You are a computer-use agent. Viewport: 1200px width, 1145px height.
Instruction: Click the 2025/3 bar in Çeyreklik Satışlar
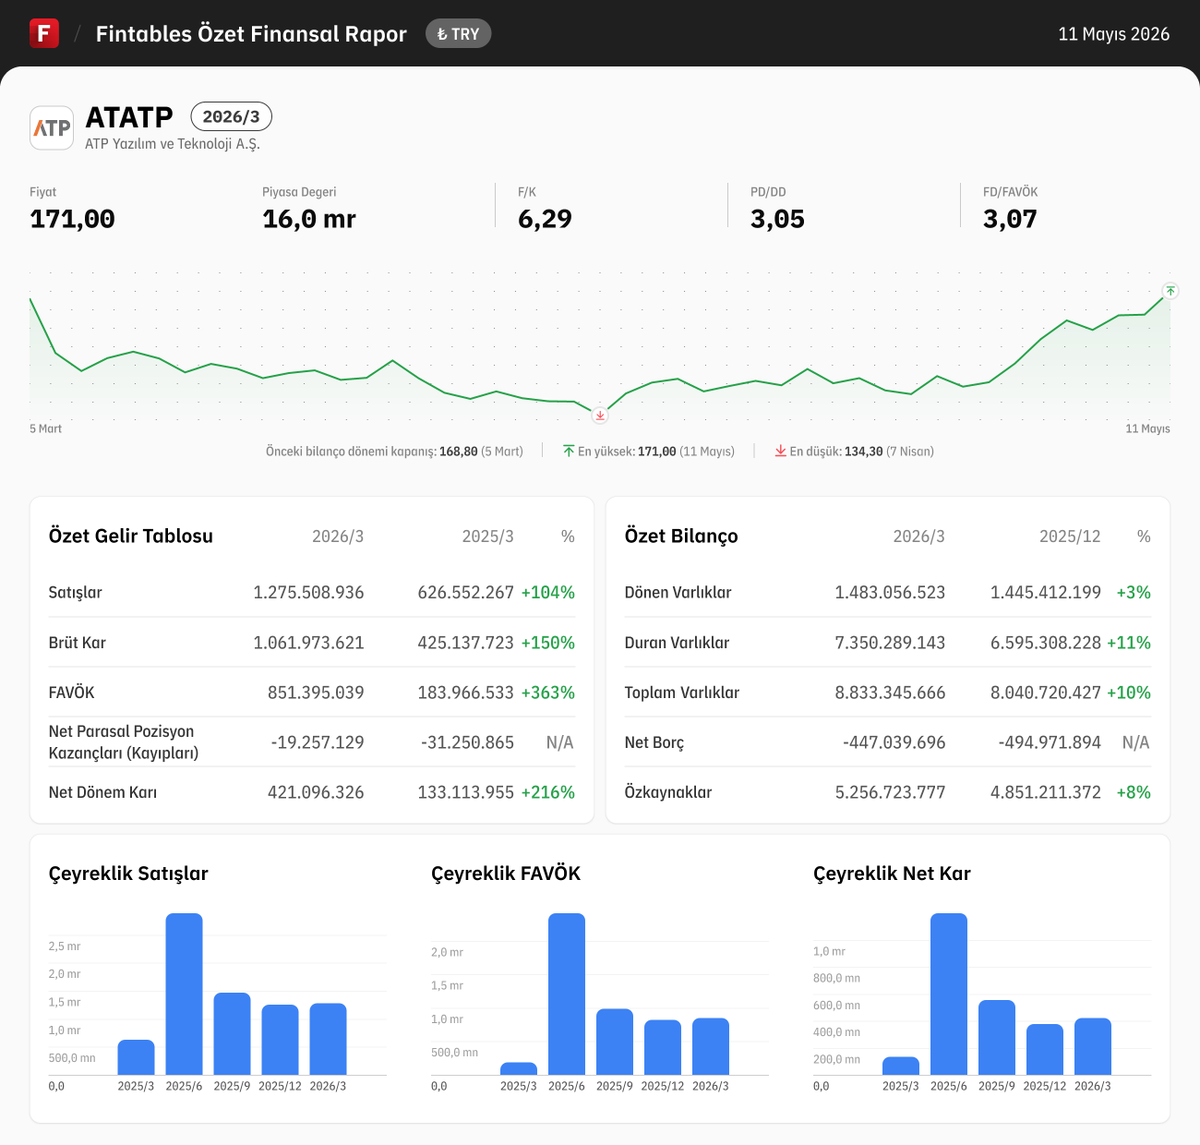(136, 1058)
